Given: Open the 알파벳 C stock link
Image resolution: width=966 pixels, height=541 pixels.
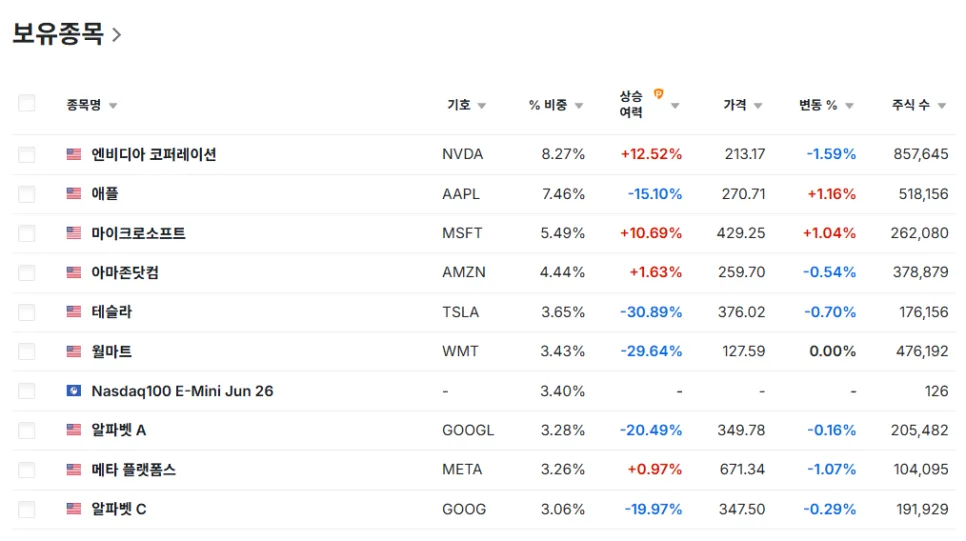Looking at the screenshot, I should [x=119, y=509].
